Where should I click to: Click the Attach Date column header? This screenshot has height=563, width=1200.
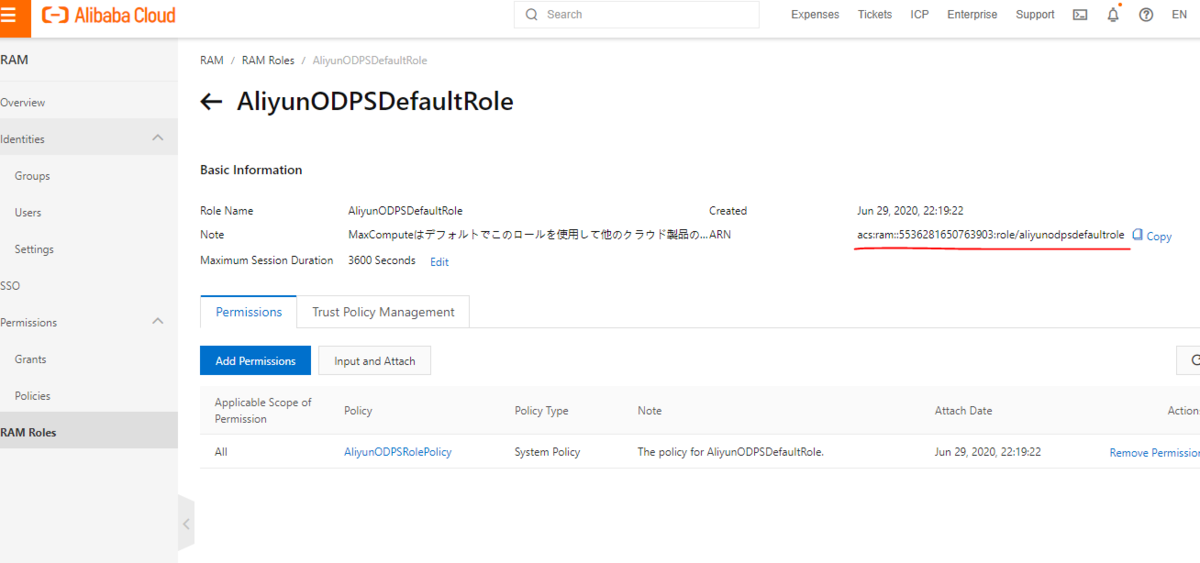coord(963,411)
